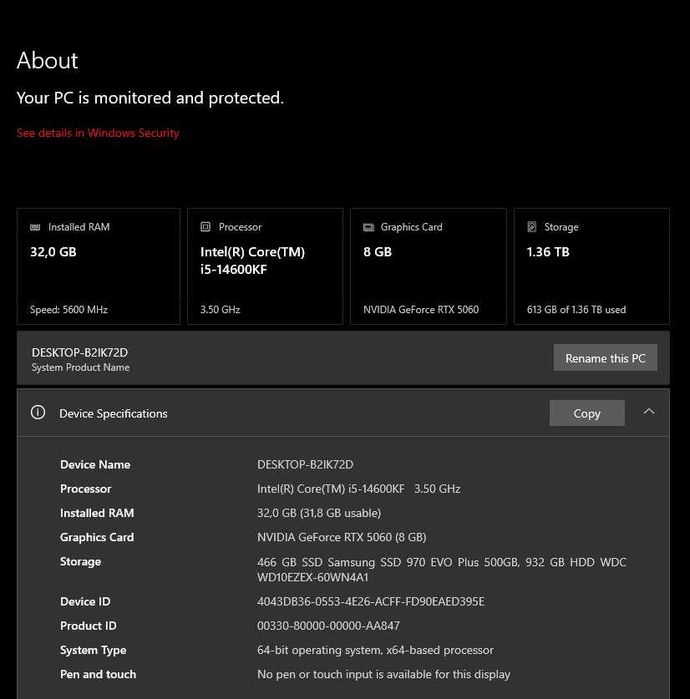
Task: Click the 8 GB value in Graphics Card tile
Action: [377, 252]
